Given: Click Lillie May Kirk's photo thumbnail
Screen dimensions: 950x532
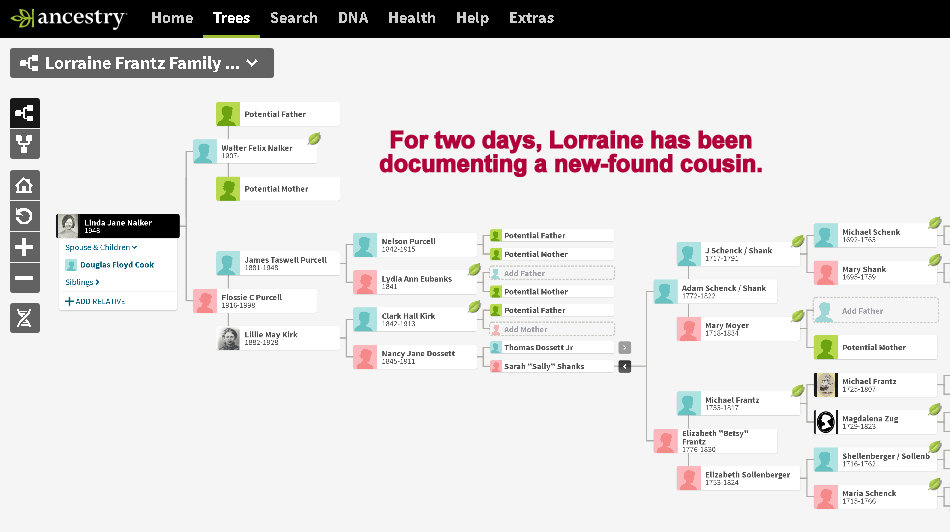Looking at the screenshot, I should [229, 338].
